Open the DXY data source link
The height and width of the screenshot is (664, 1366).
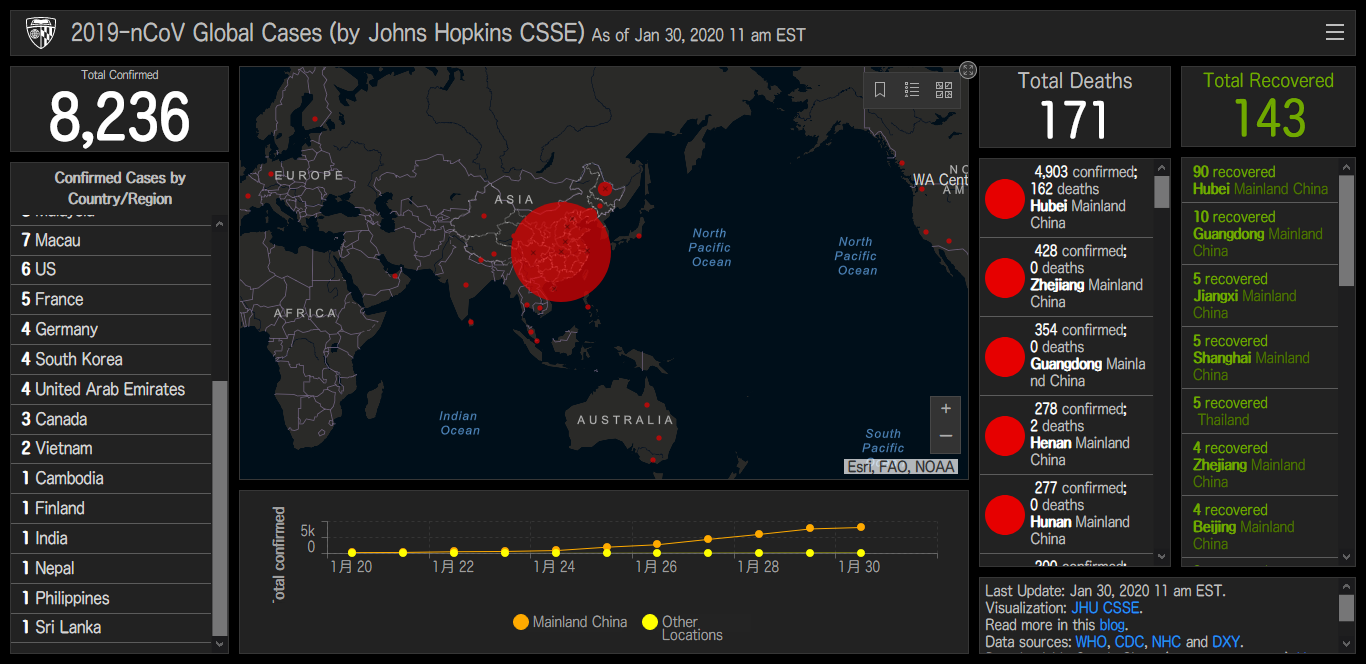tap(1226, 642)
